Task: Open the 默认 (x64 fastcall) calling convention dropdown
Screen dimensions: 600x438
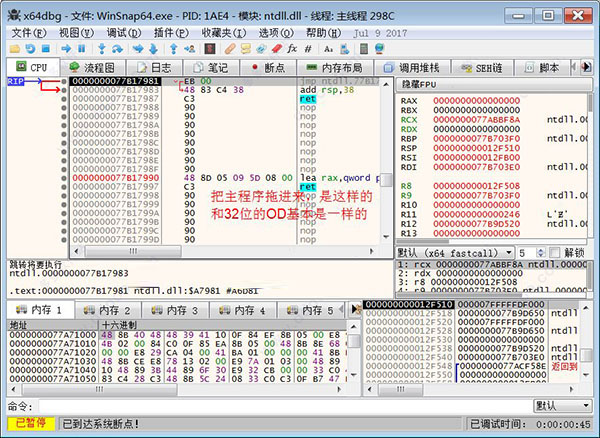Action: (454, 252)
